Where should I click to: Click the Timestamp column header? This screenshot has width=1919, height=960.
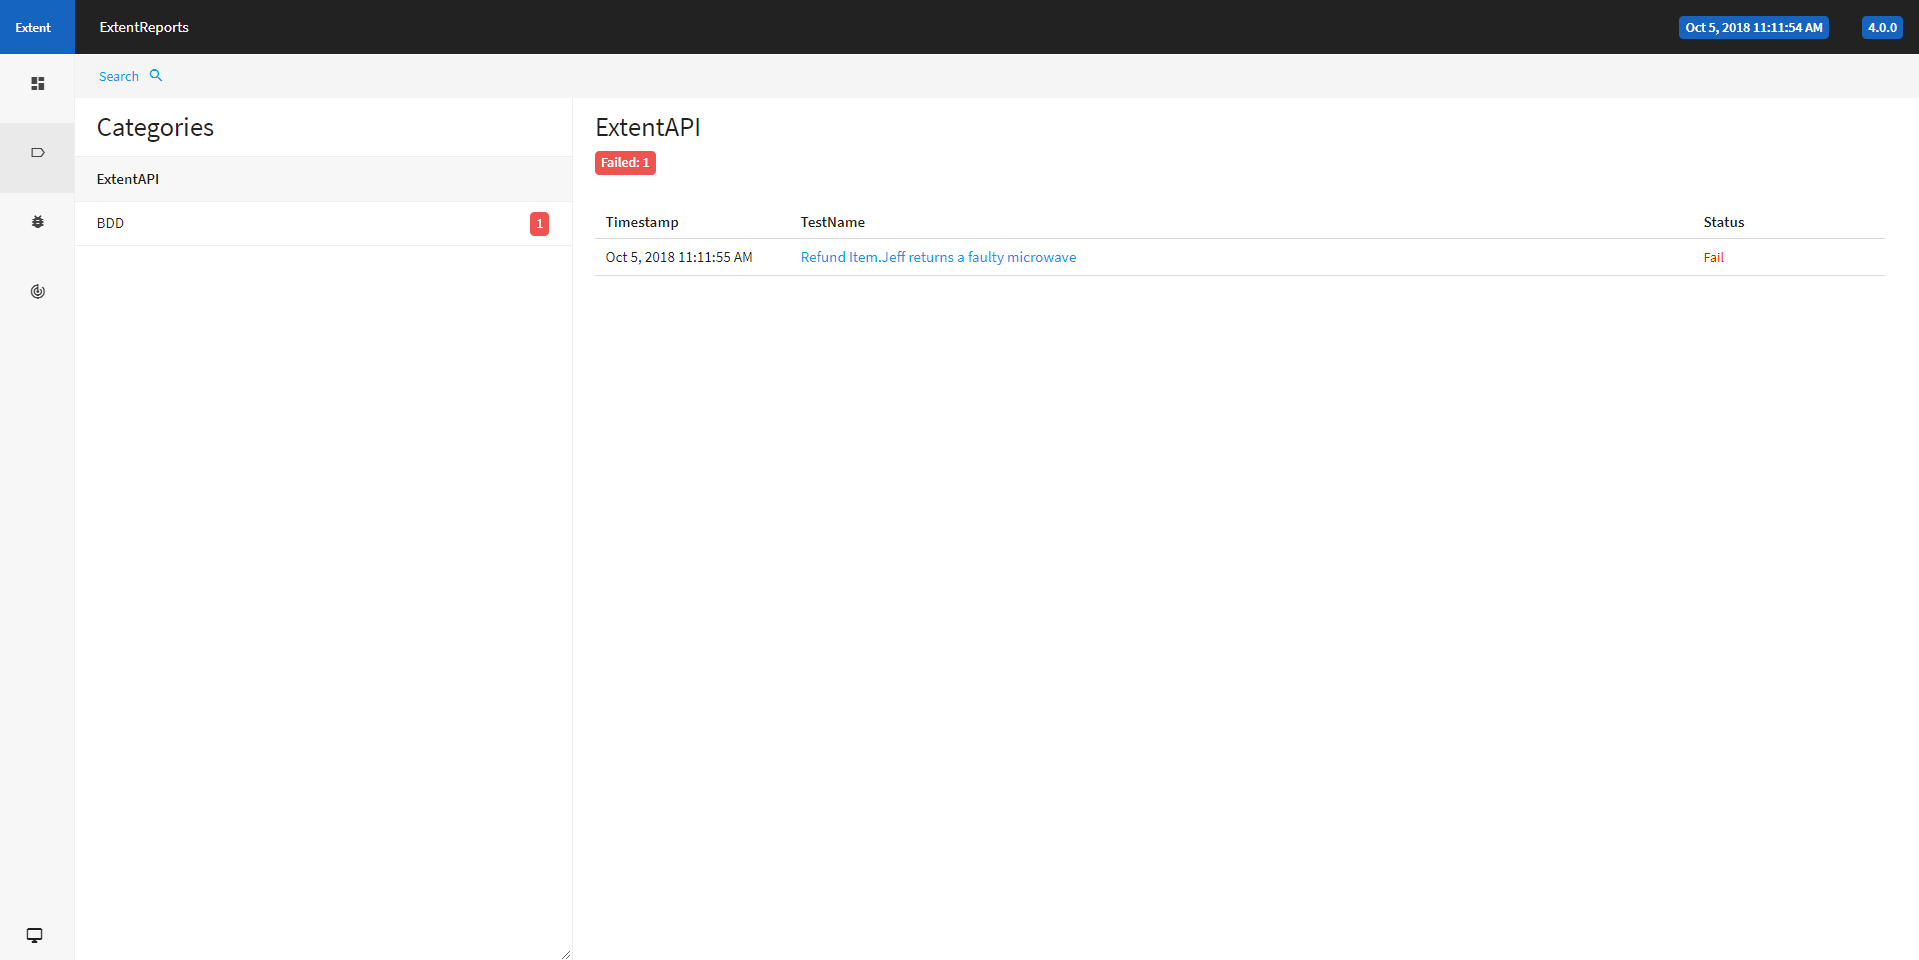click(642, 222)
